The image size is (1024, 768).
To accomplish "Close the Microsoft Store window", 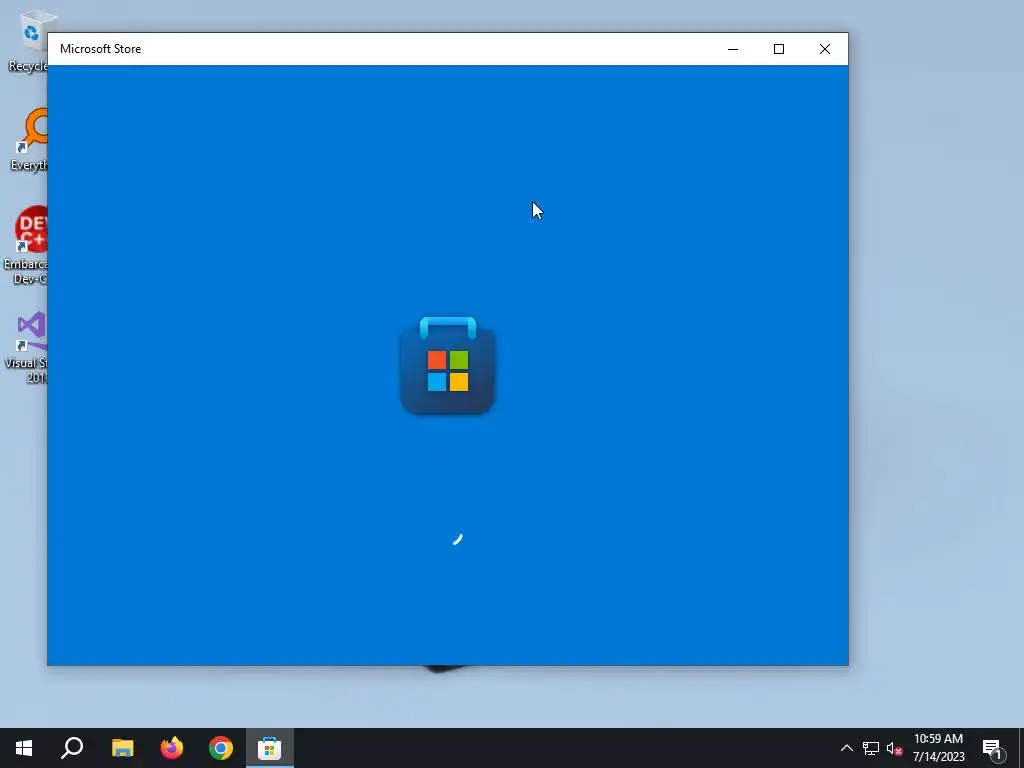I will point(825,49).
